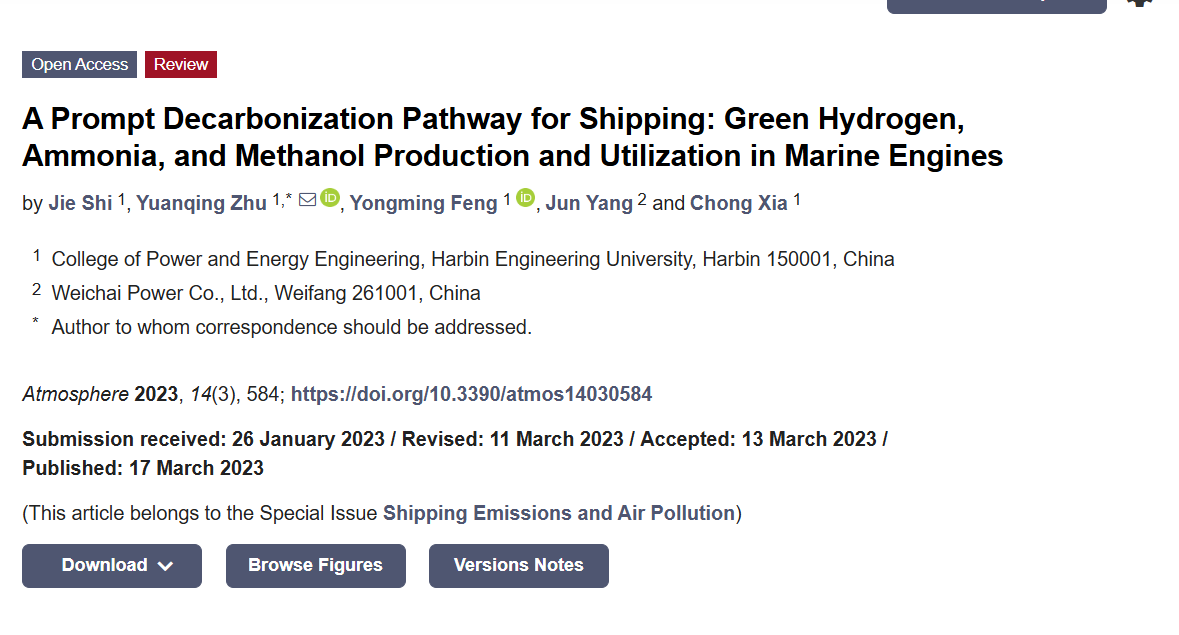
Task: Select author Jun Yang's name link
Action: tap(590, 203)
